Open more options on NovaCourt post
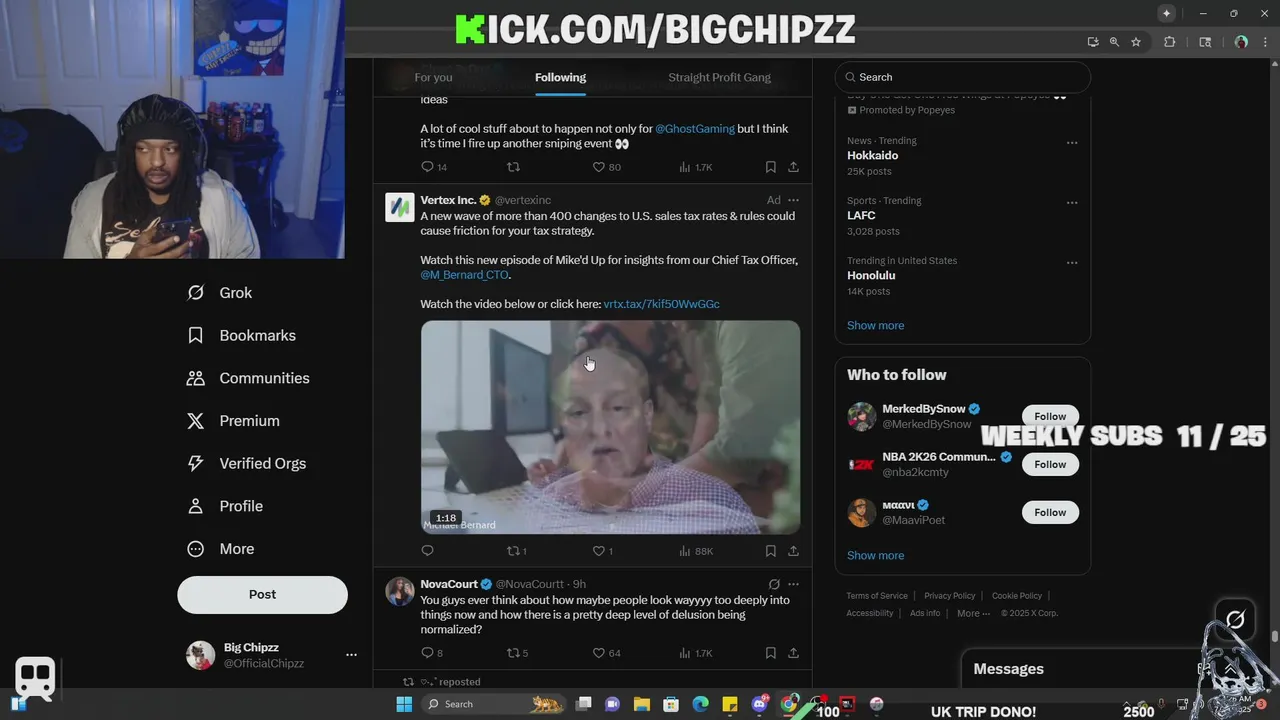 (x=793, y=584)
